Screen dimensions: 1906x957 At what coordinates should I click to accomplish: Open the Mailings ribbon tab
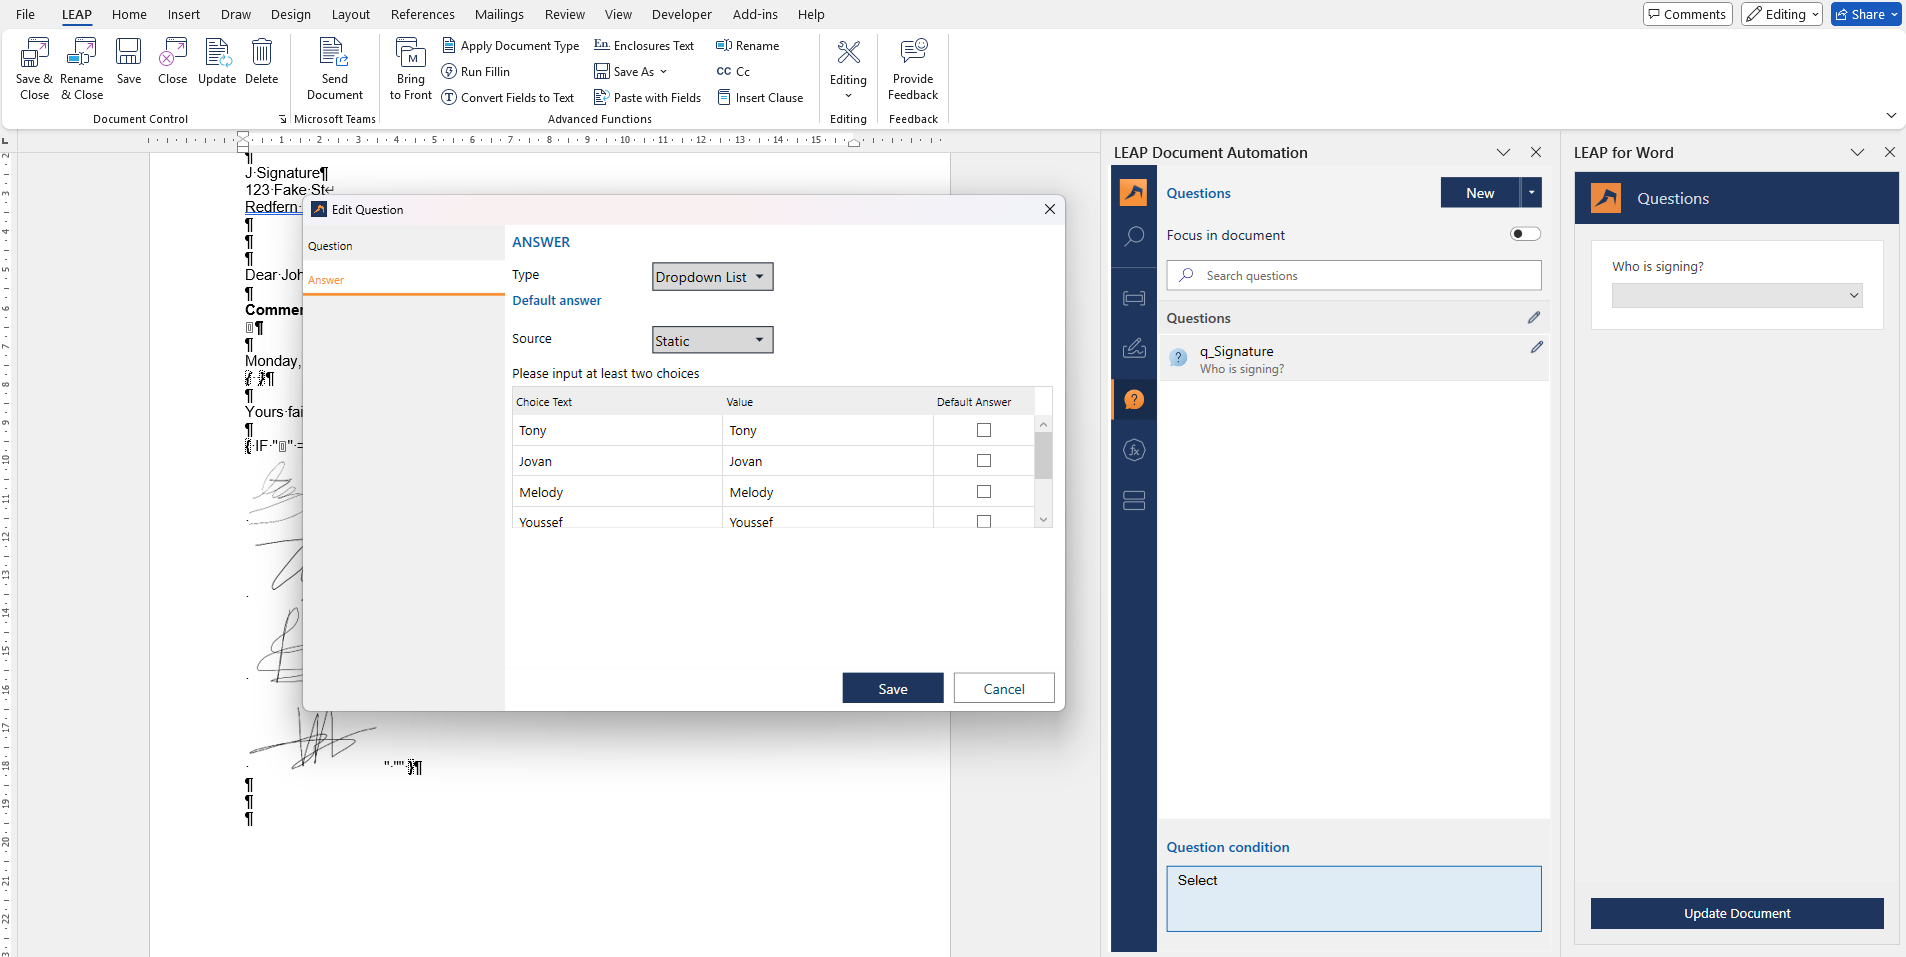(498, 14)
